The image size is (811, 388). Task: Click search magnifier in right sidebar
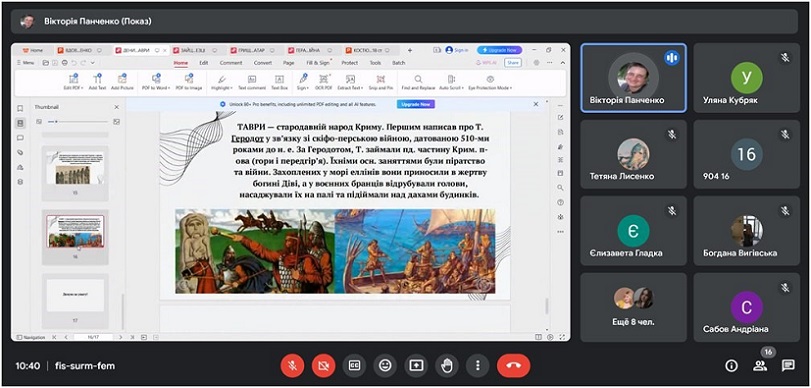click(561, 187)
